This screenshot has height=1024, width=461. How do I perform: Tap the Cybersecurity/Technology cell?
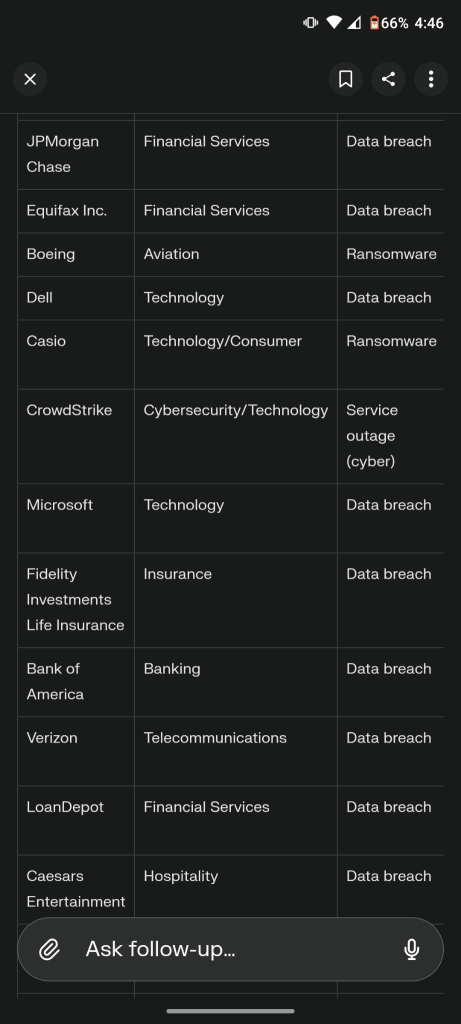pyautogui.click(x=236, y=436)
